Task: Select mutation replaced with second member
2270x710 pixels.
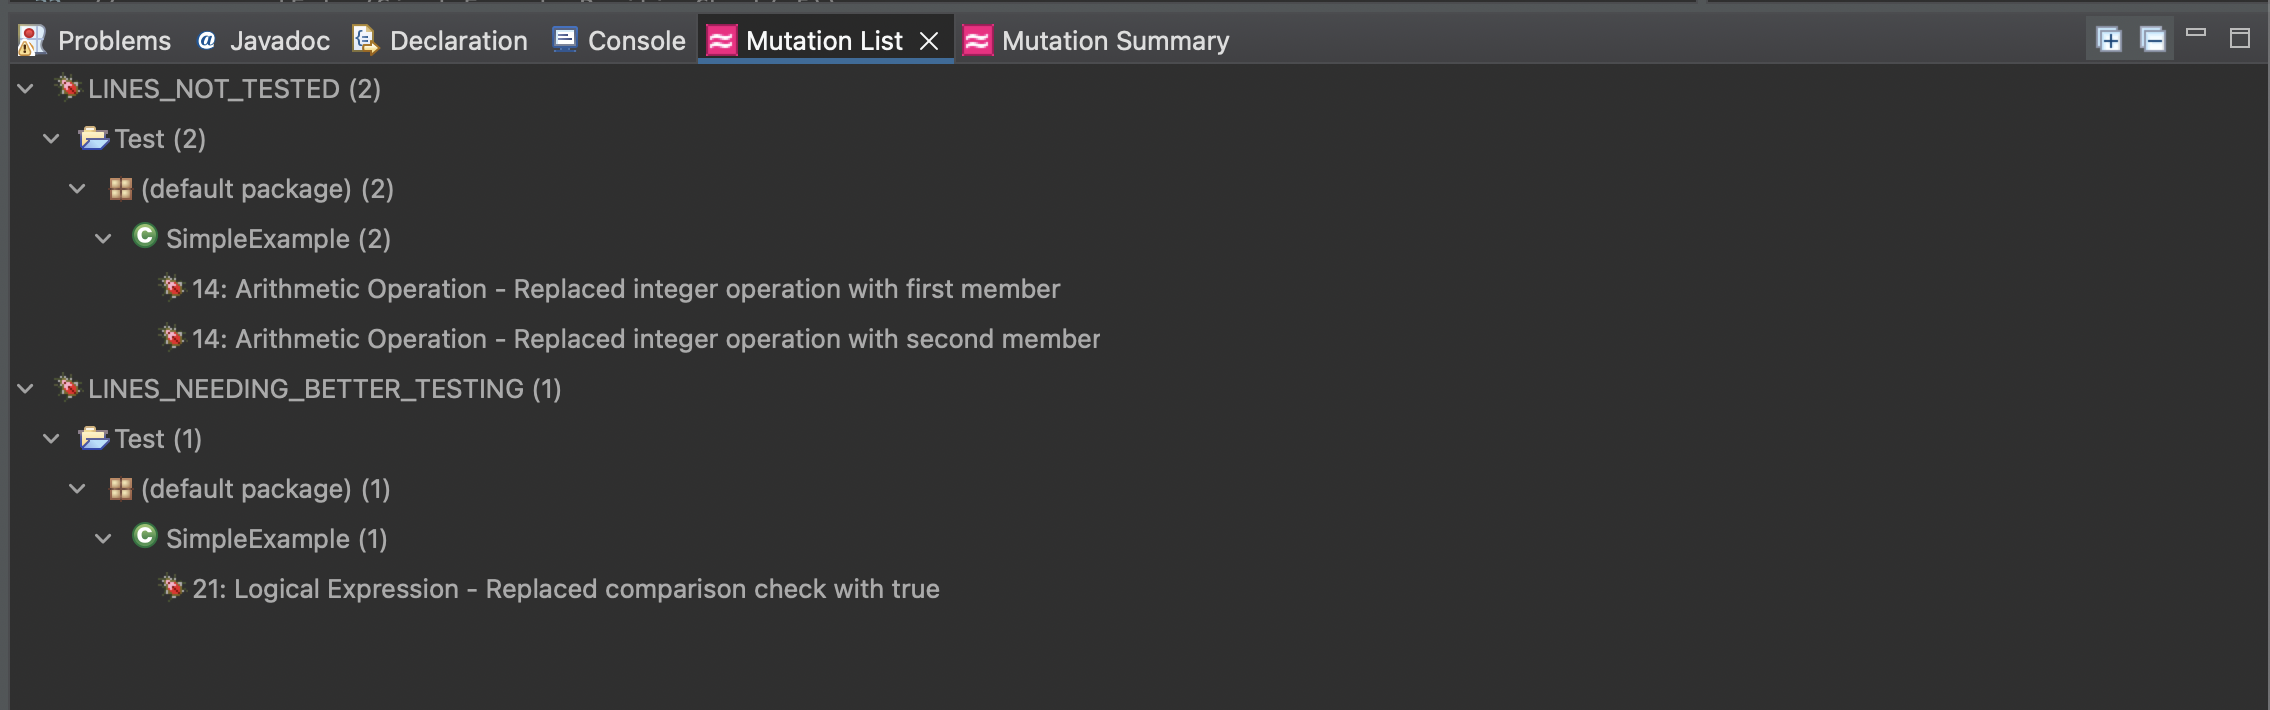Action: (645, 339)
